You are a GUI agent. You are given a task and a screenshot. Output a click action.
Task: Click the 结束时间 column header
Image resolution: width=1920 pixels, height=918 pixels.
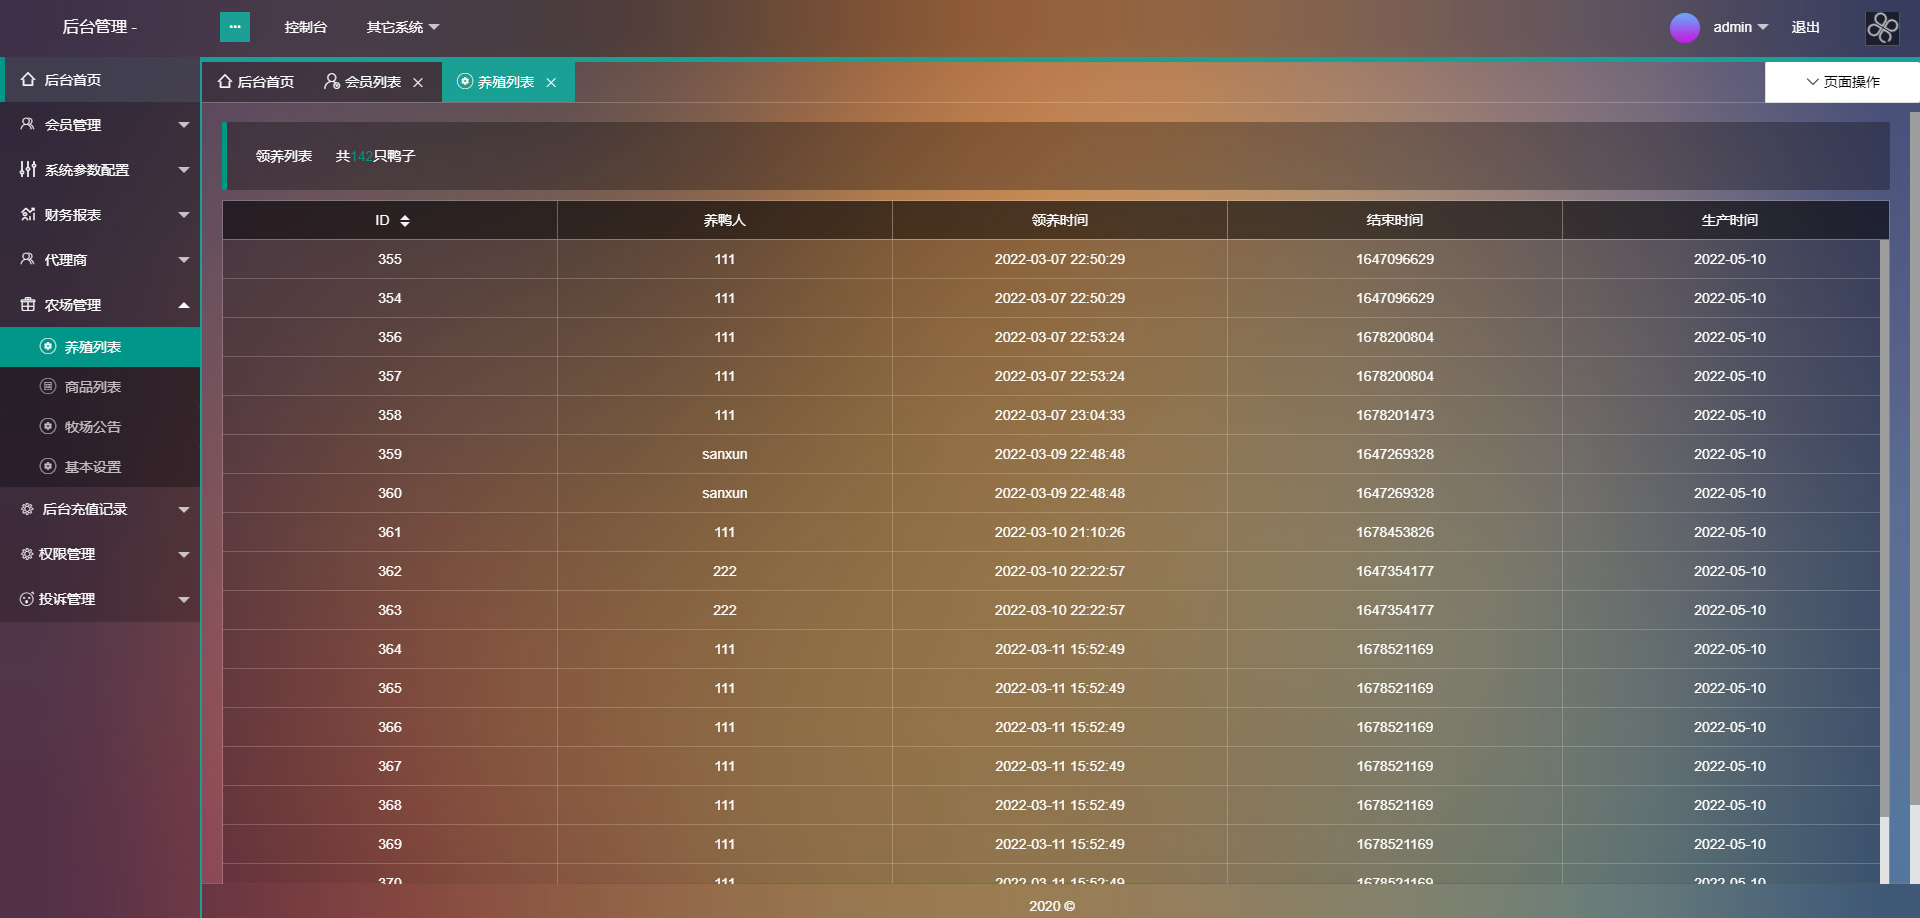pyautogui.click(x=1395, y=220)
